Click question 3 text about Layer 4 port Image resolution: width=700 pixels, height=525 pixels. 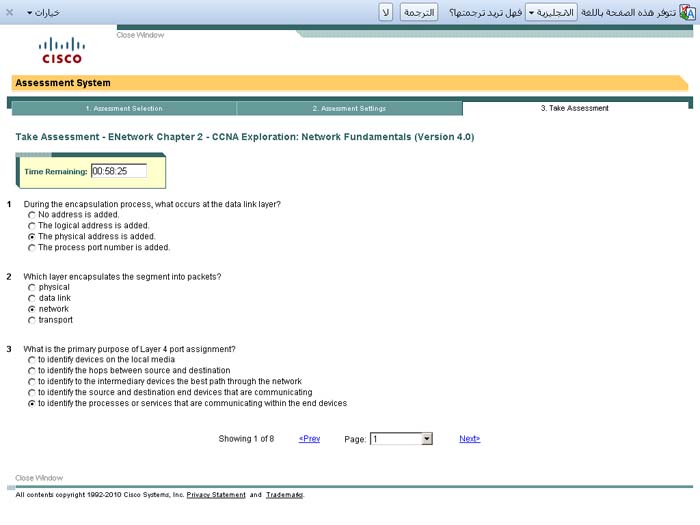pos(129,349)
